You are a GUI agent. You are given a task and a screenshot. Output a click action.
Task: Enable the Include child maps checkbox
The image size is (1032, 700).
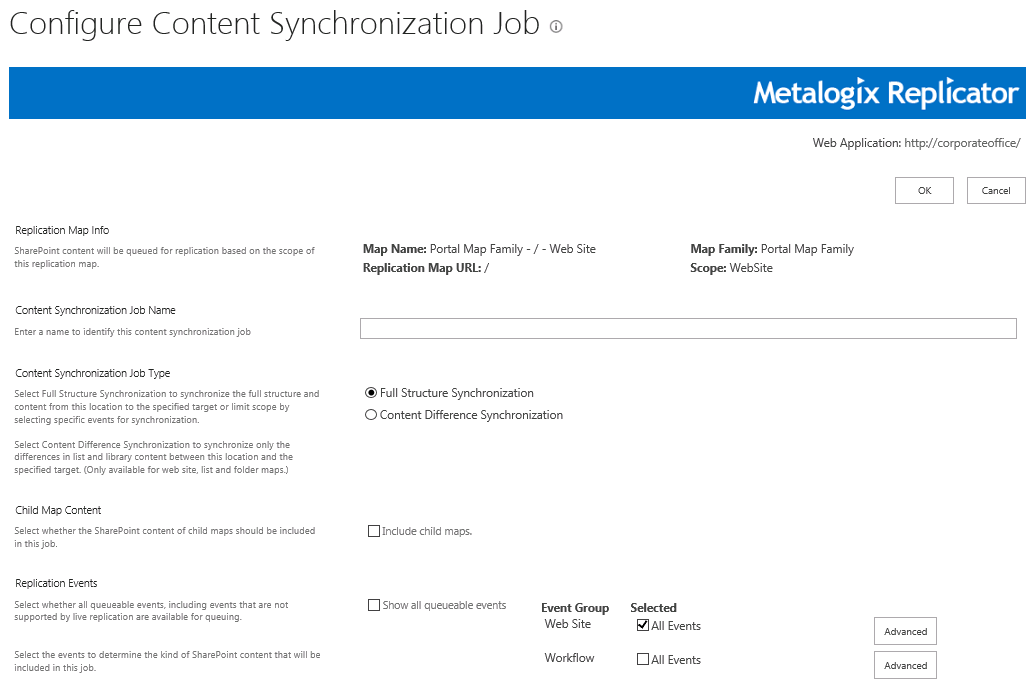coord(374,530)
